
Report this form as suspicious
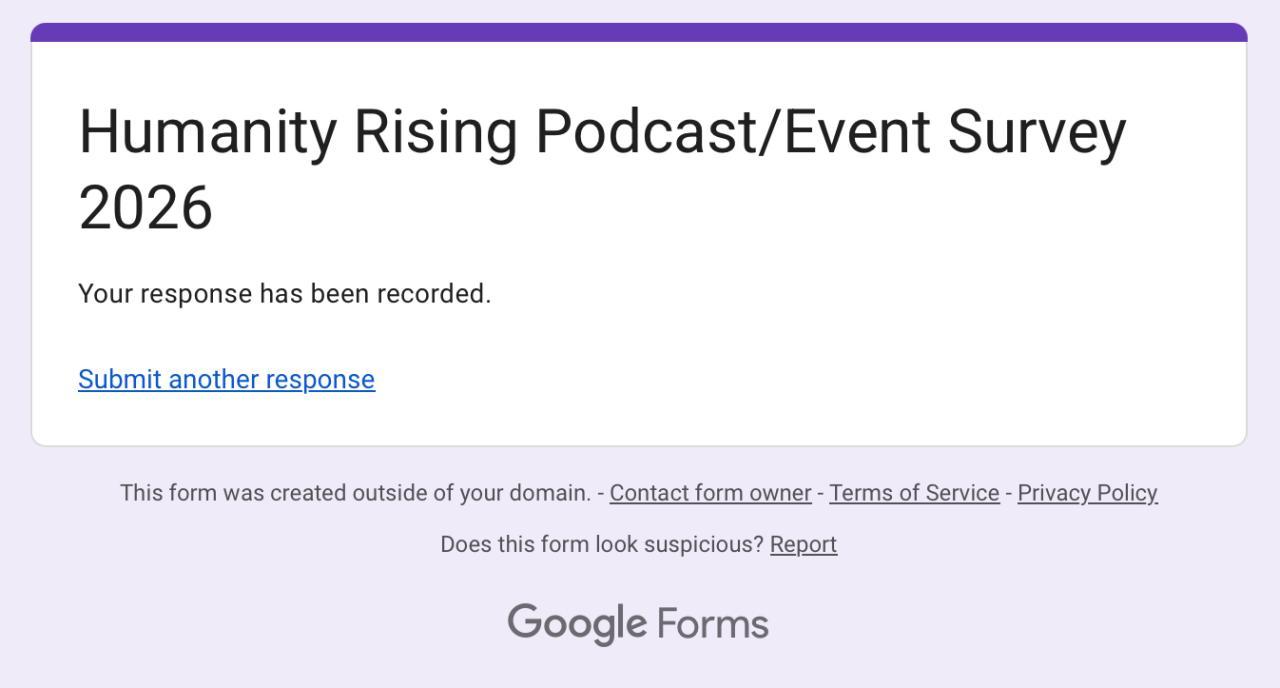803,544
